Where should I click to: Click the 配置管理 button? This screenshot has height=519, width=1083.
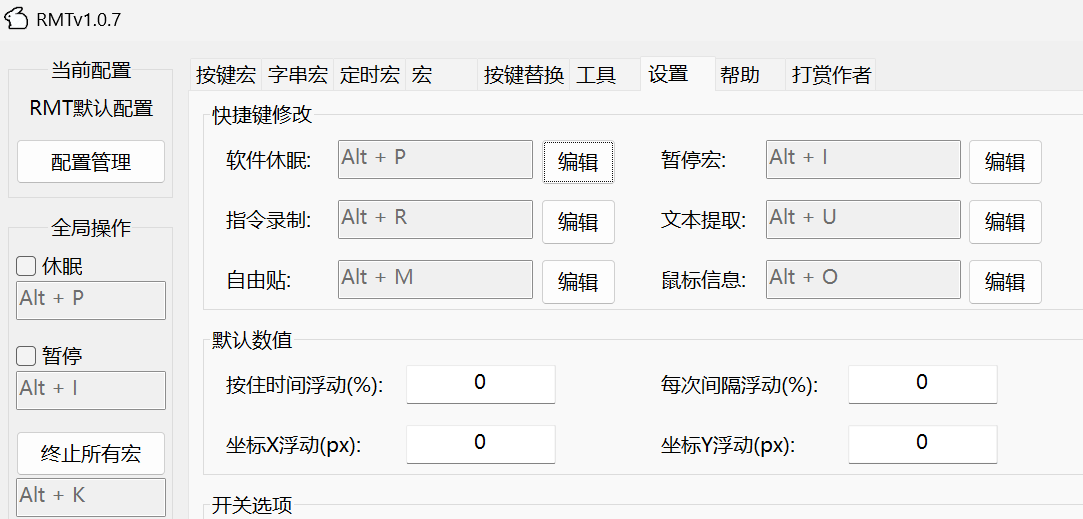tap(91, 162)
